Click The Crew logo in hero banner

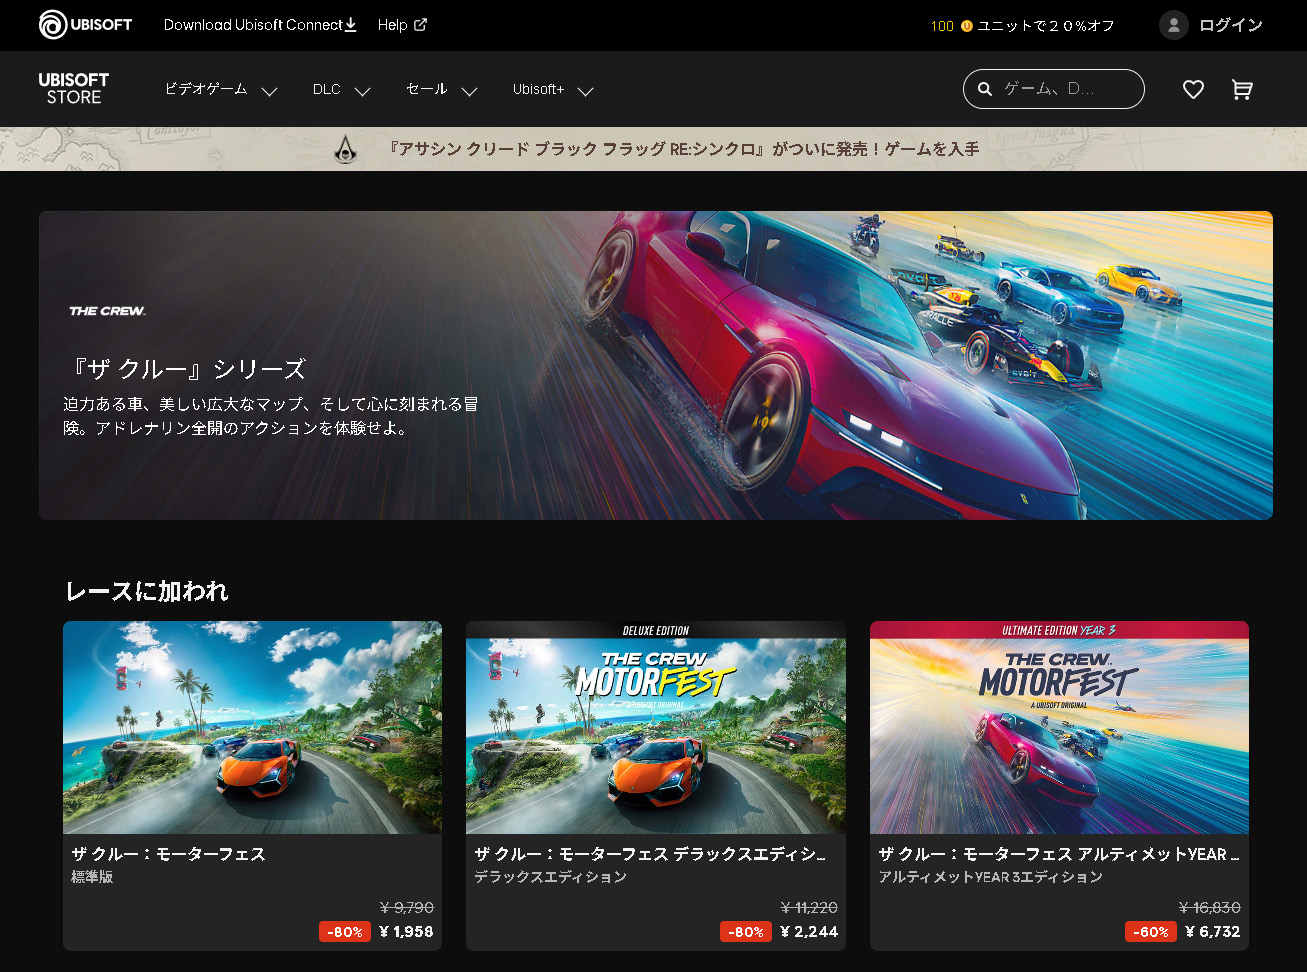pos(107,311)
